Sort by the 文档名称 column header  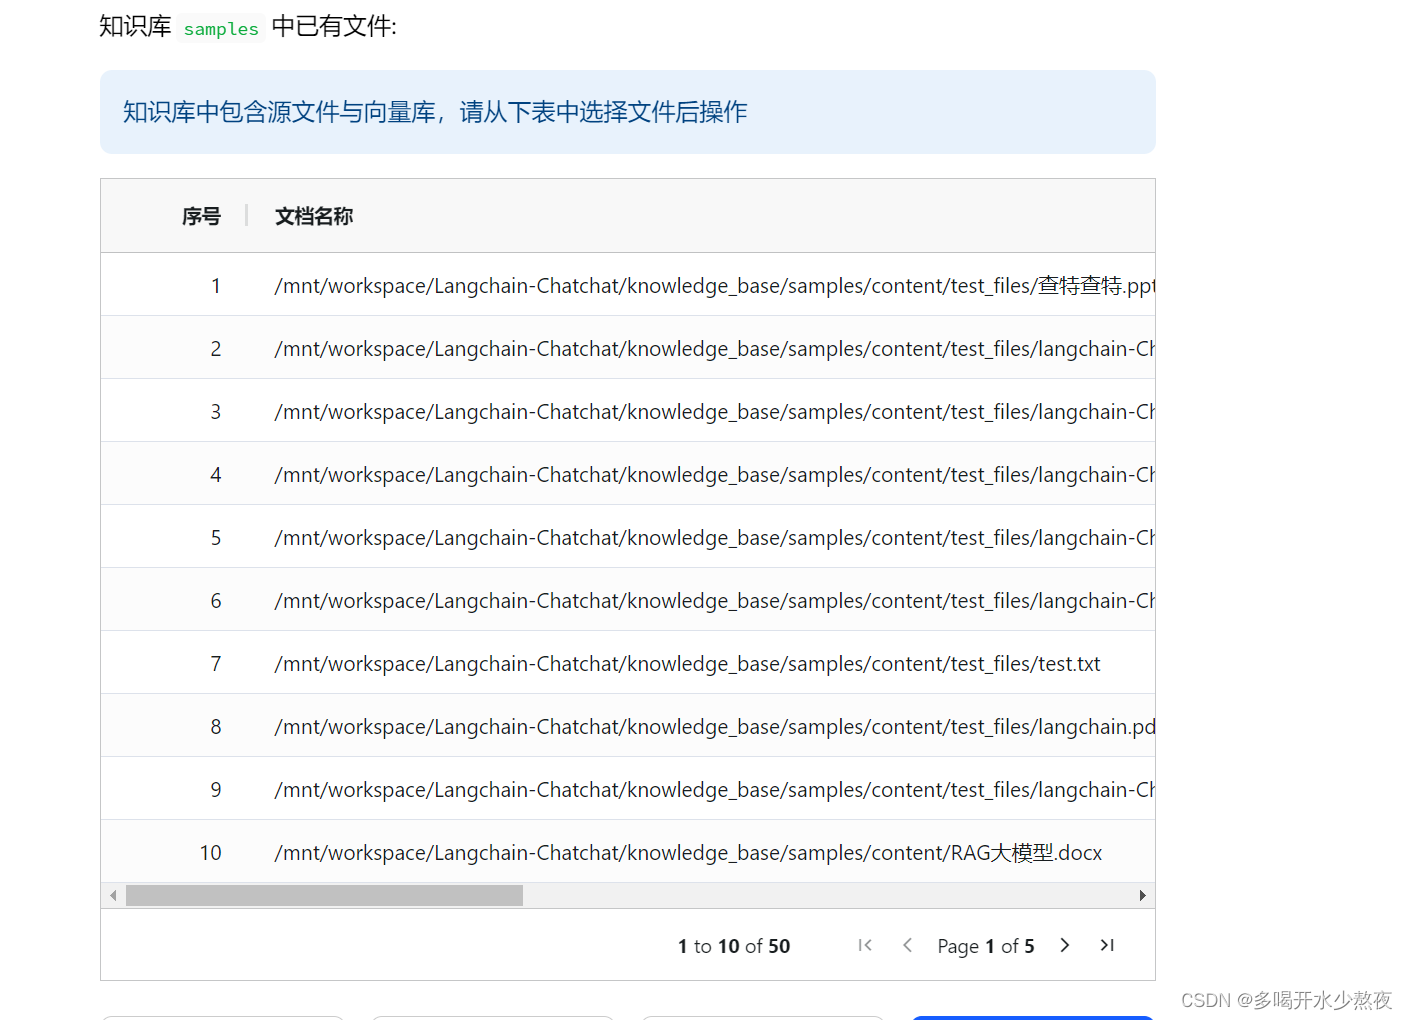314,216
